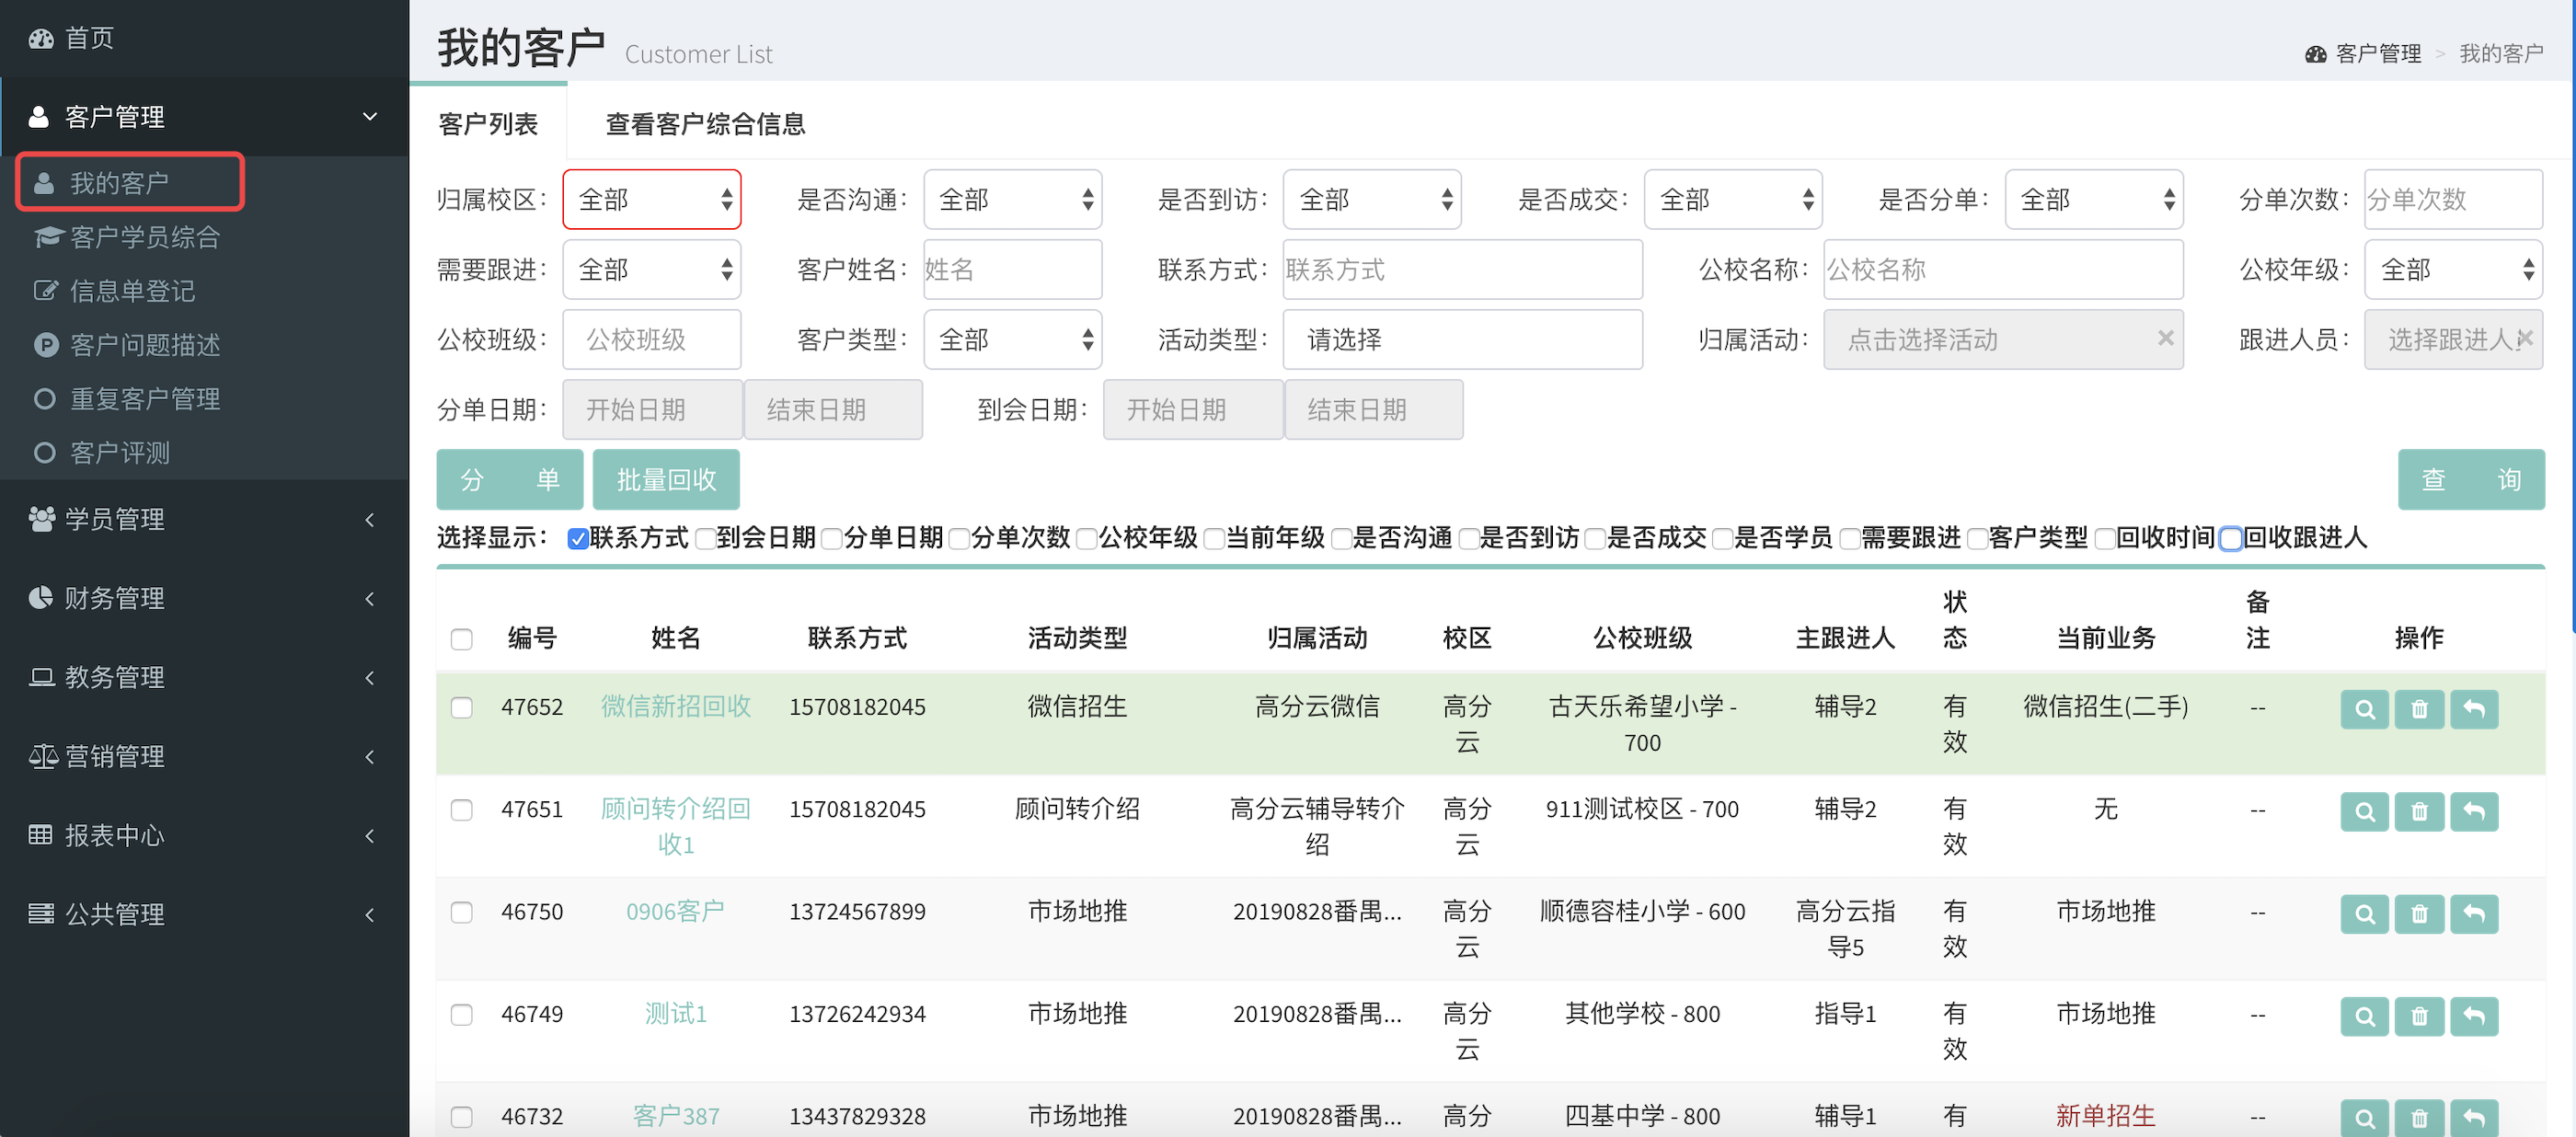Screen dimensions: 2576x1137
Task: Uncheck 联系方式 column display checkbox
Action: coord(577,539)
